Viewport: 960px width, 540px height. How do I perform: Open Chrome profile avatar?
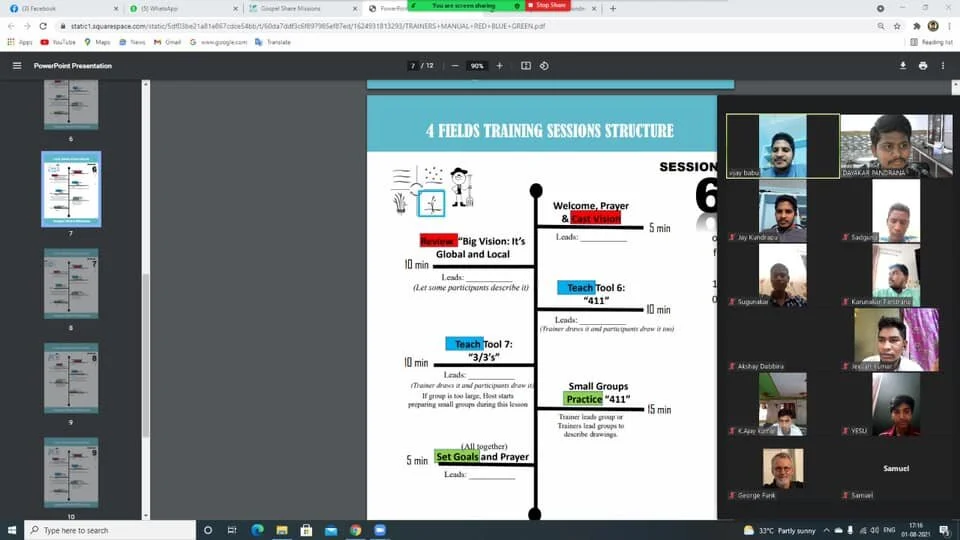pos(933,26)
